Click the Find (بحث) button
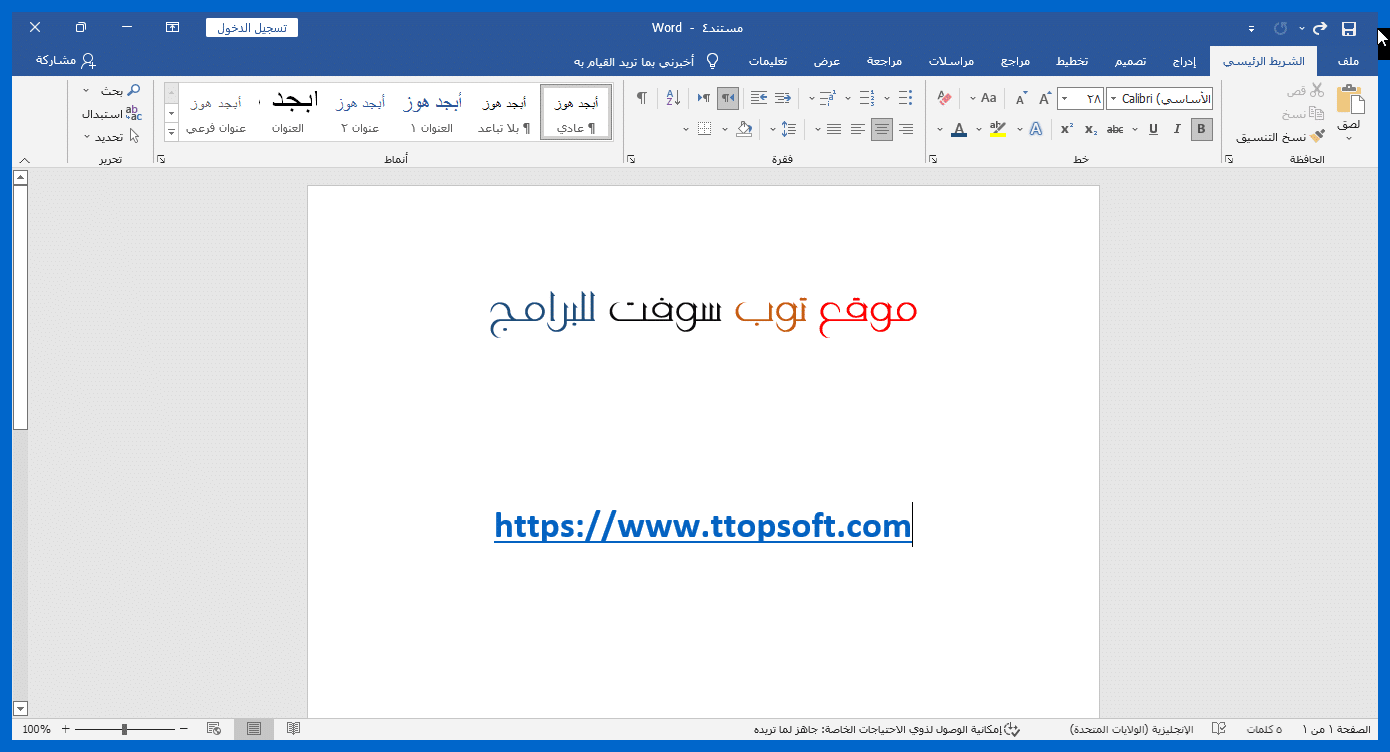 click(119, 90)
